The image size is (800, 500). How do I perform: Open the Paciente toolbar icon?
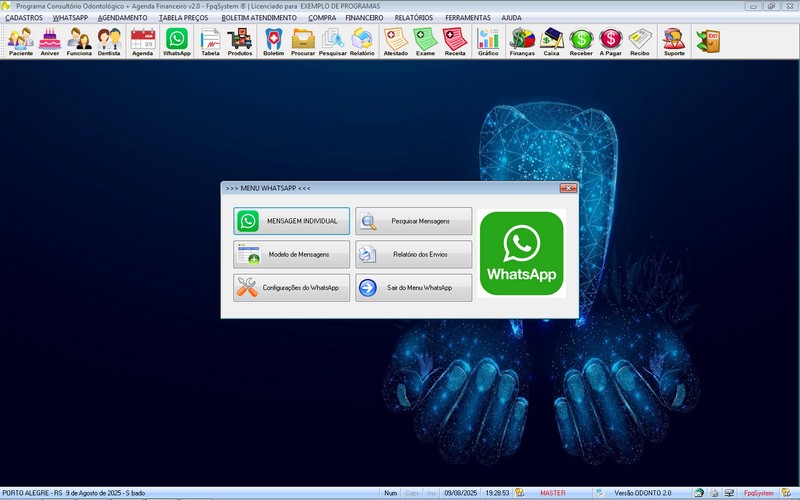coord(20,41)
